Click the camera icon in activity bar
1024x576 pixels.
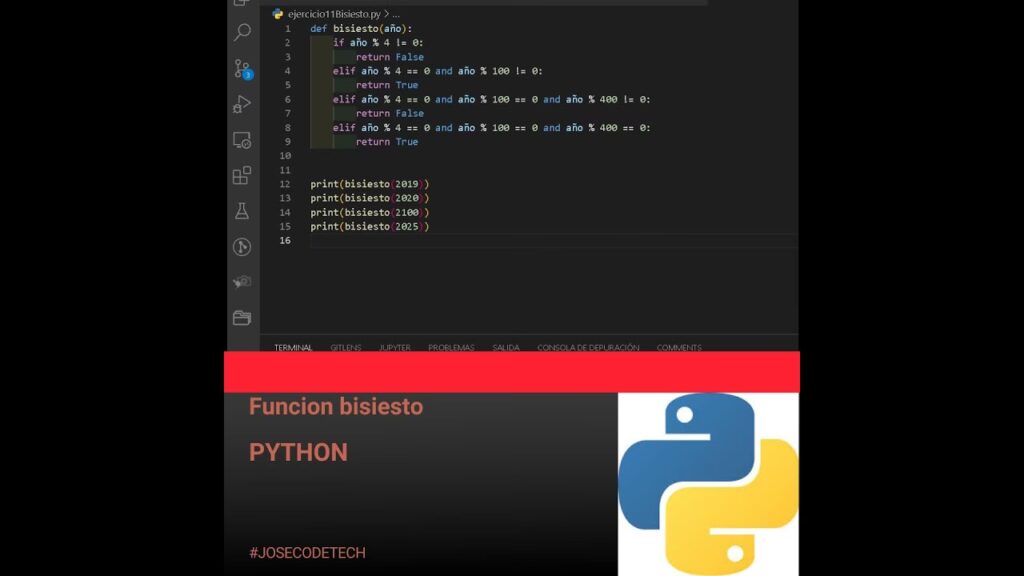point(242,282)
